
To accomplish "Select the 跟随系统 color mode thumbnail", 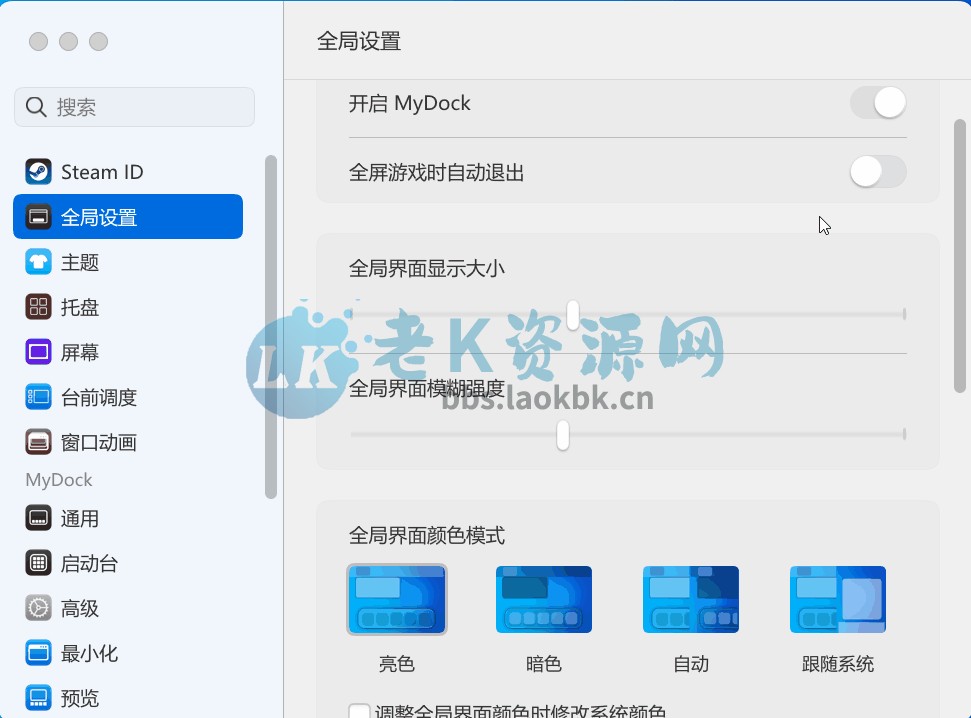I will click(838, 599).
